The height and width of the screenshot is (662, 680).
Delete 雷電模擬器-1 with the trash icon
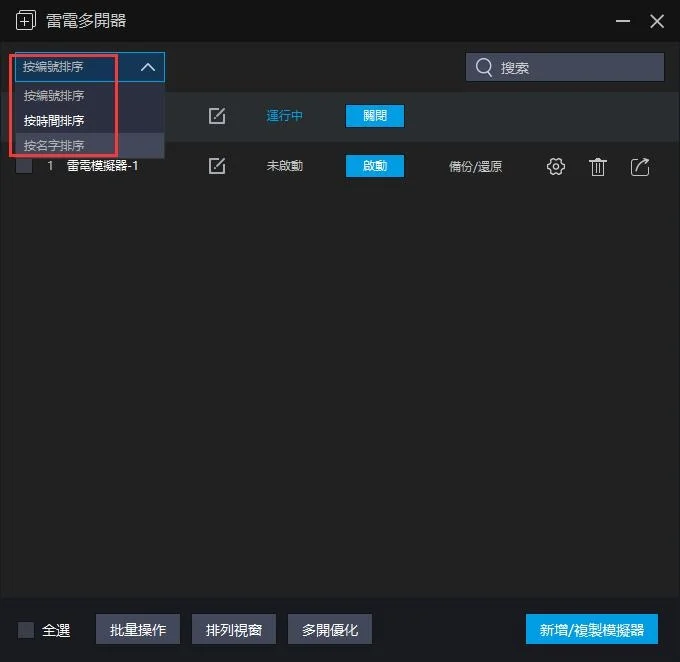point(598,167)
